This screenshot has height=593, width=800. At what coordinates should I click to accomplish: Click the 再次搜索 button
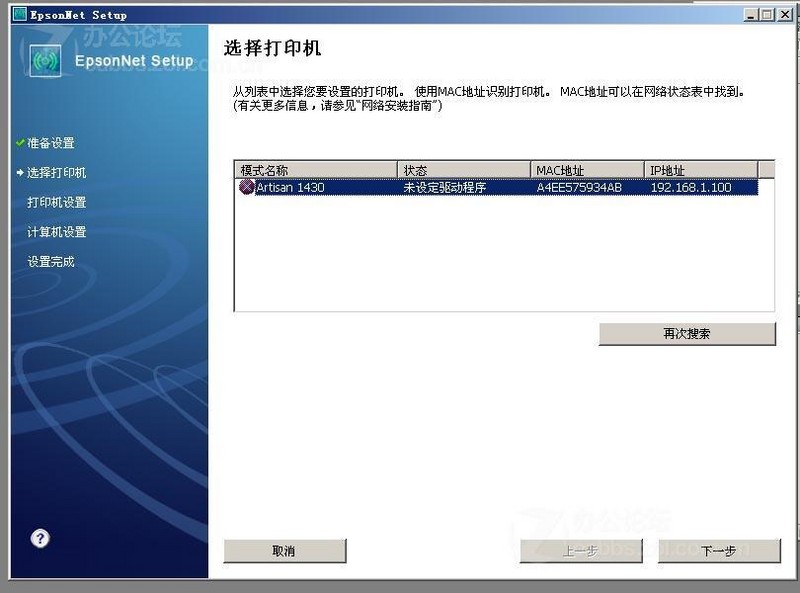(687, 334)
